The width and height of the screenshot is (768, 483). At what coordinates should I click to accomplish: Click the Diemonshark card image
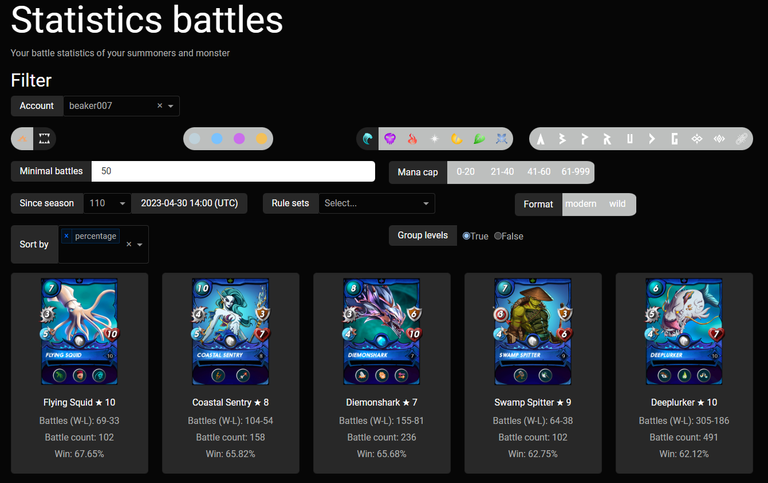[382, 332]
